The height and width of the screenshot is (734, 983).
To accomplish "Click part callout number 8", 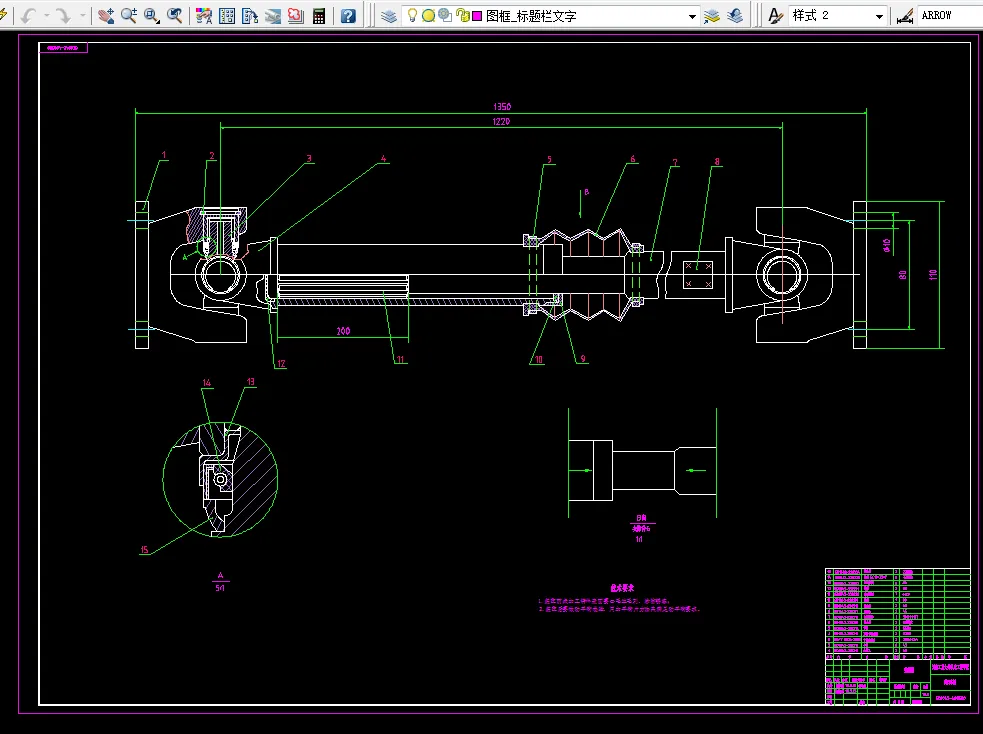I will tap(717, 162).
